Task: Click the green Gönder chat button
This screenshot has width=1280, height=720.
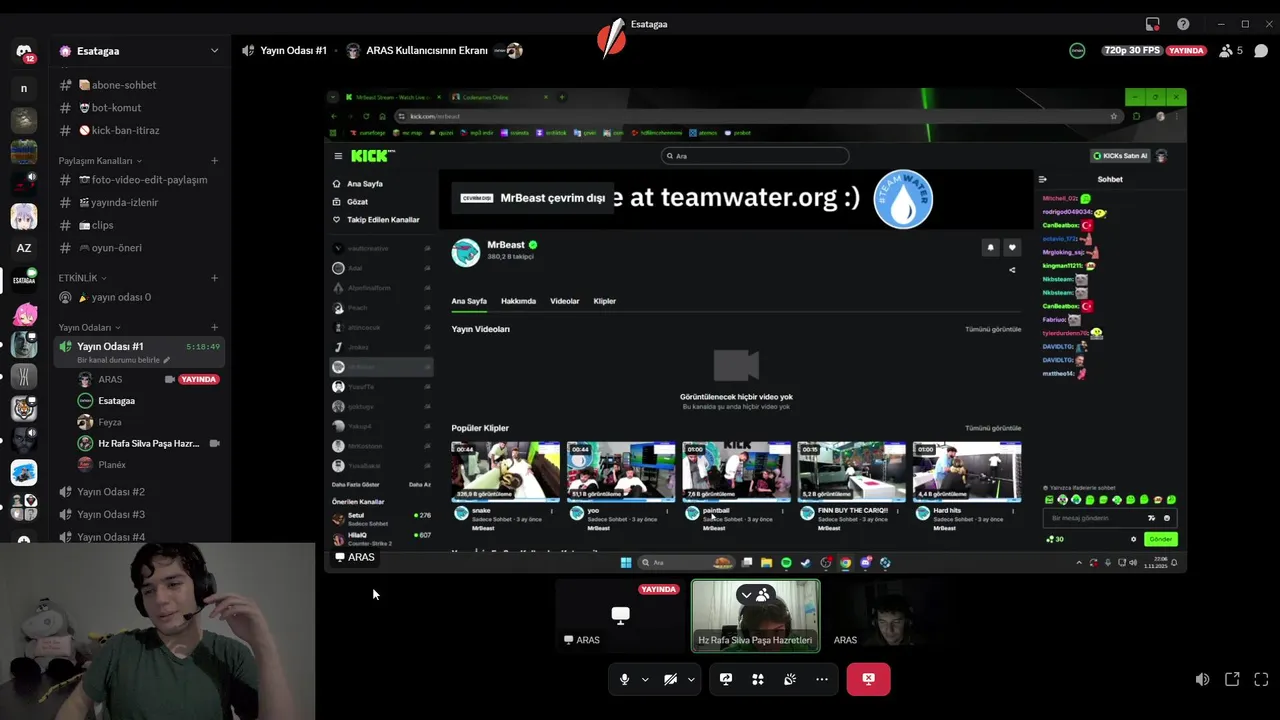Action: [x=1160, y=539]
